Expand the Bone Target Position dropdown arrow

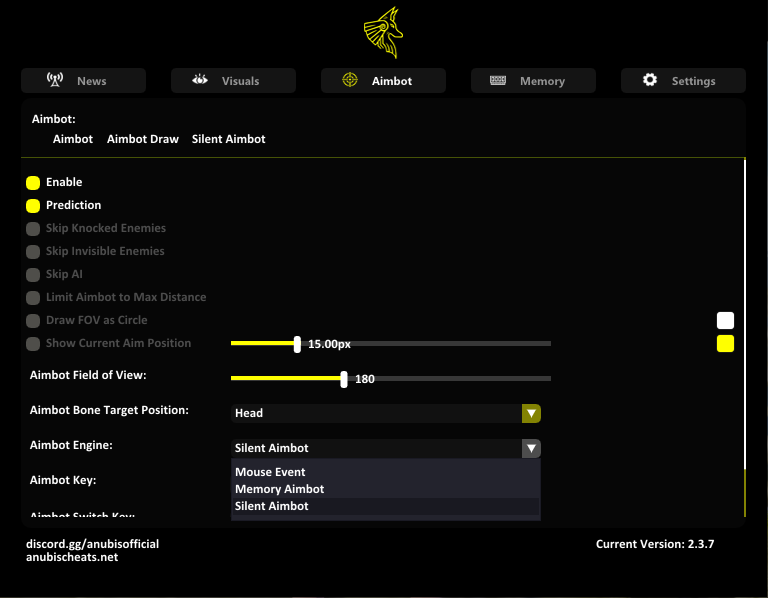(531, 413)
